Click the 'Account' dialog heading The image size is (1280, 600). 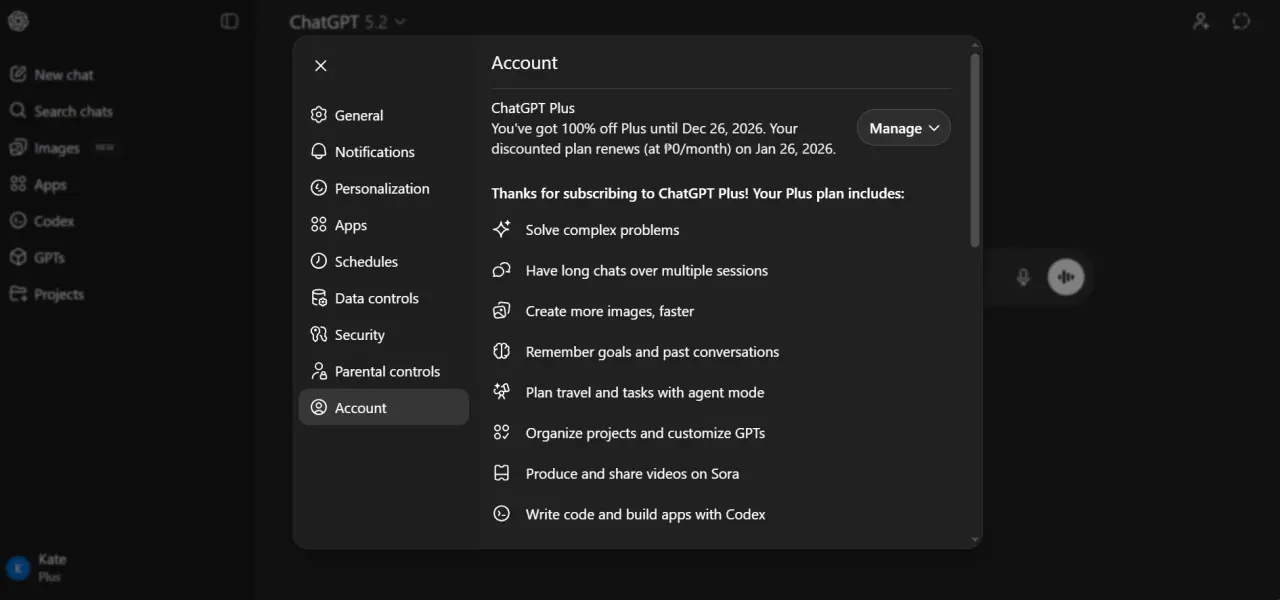point(524,63)
